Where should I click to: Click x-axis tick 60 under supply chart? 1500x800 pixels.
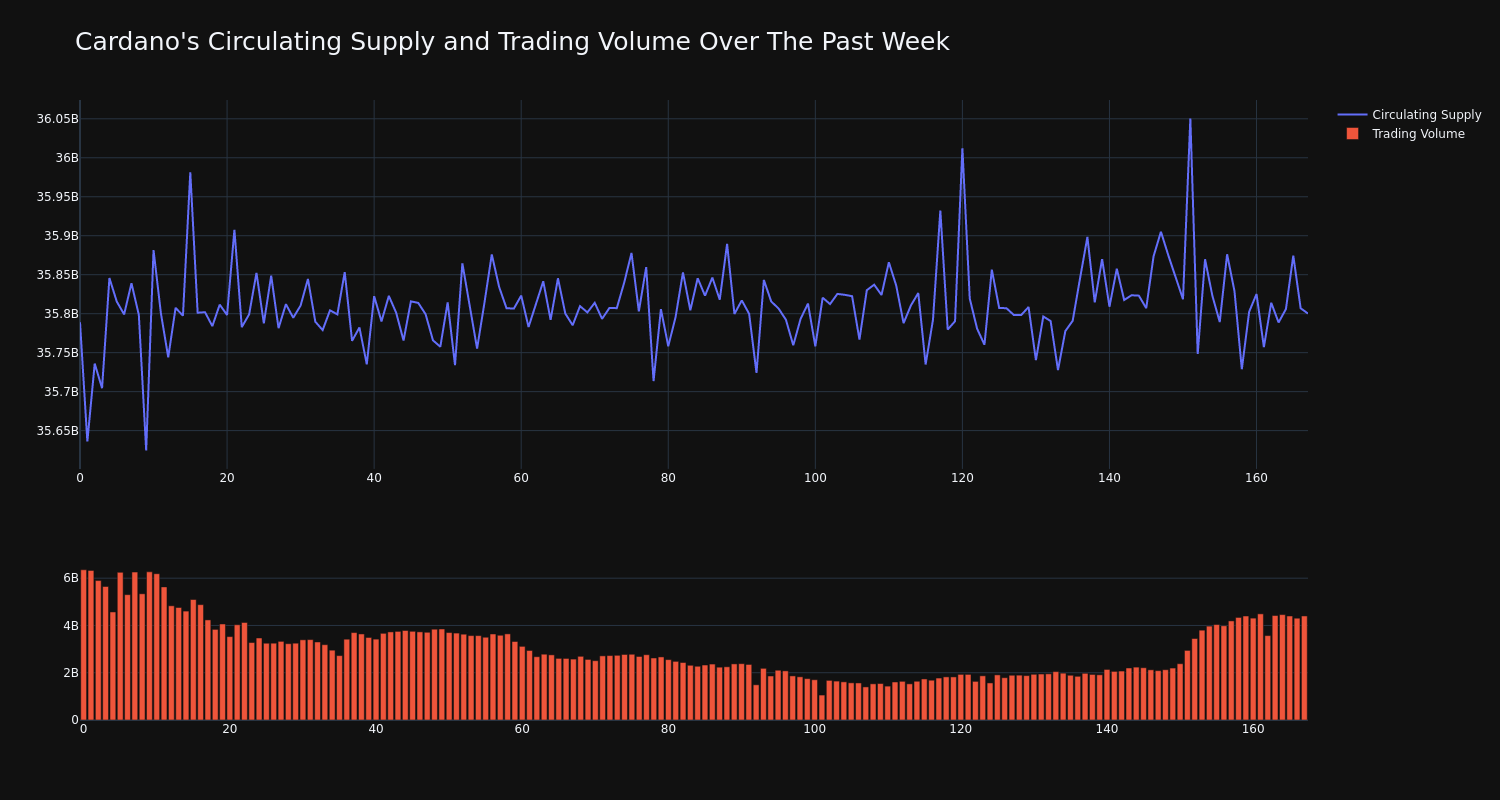pos(521,478)
